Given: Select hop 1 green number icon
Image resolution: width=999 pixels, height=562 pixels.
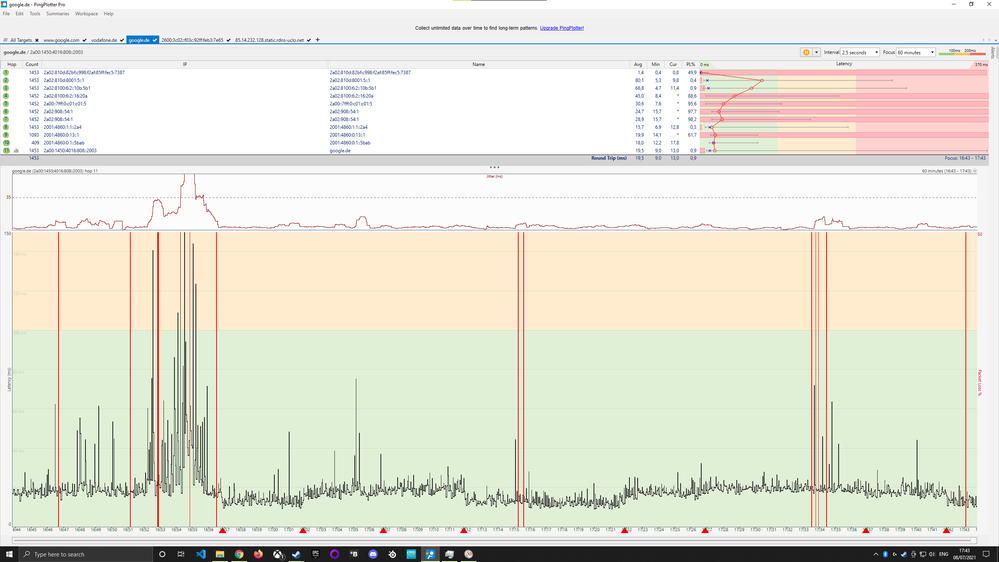Looking at the screenshot, I should [6, 73].
